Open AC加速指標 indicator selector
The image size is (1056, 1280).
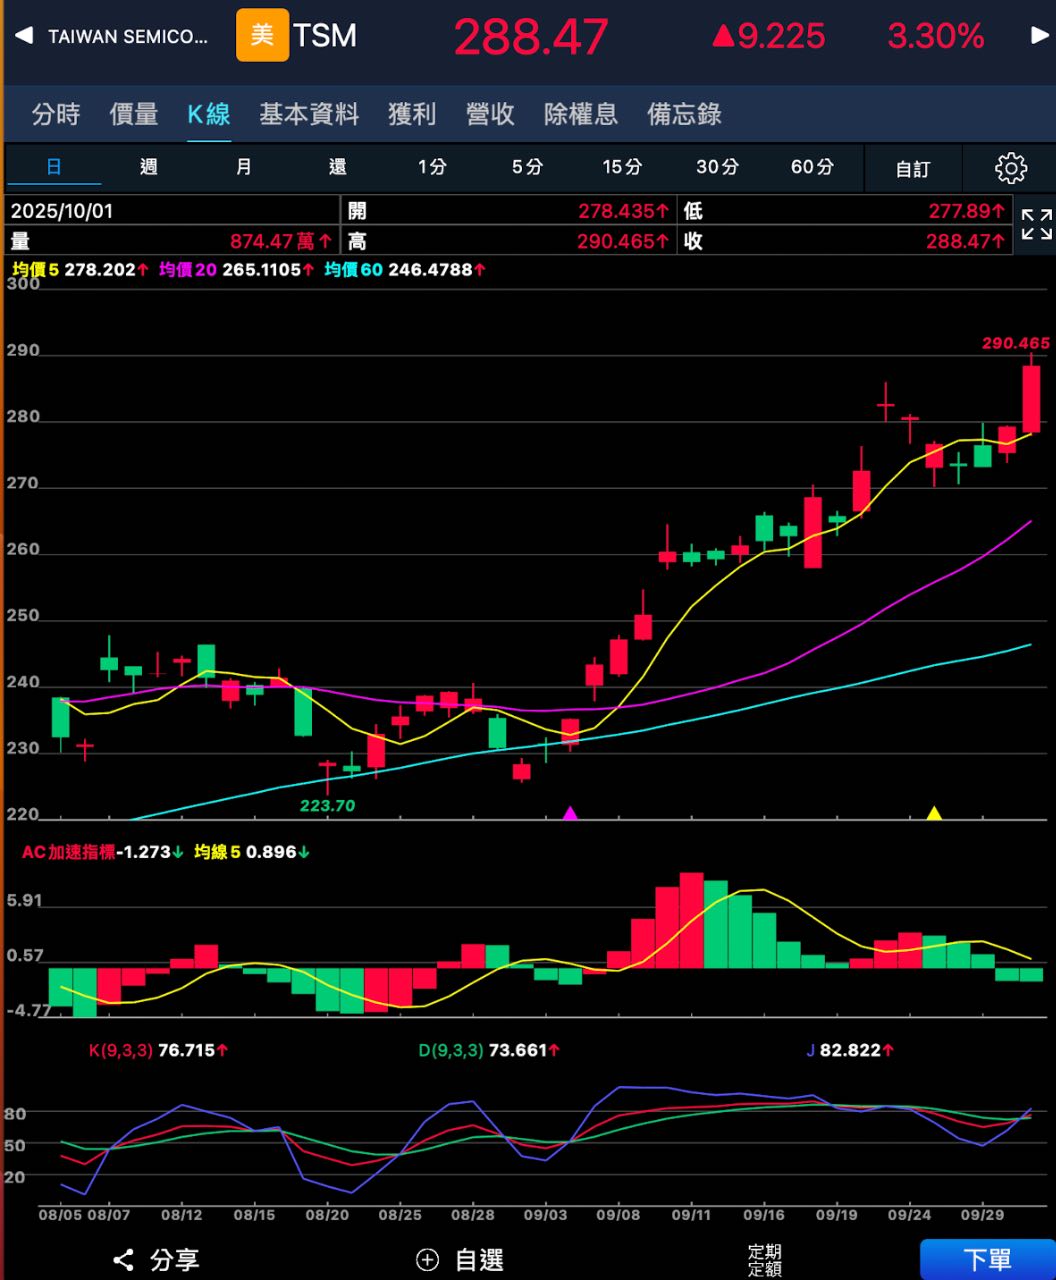click(x=68, y=852)
